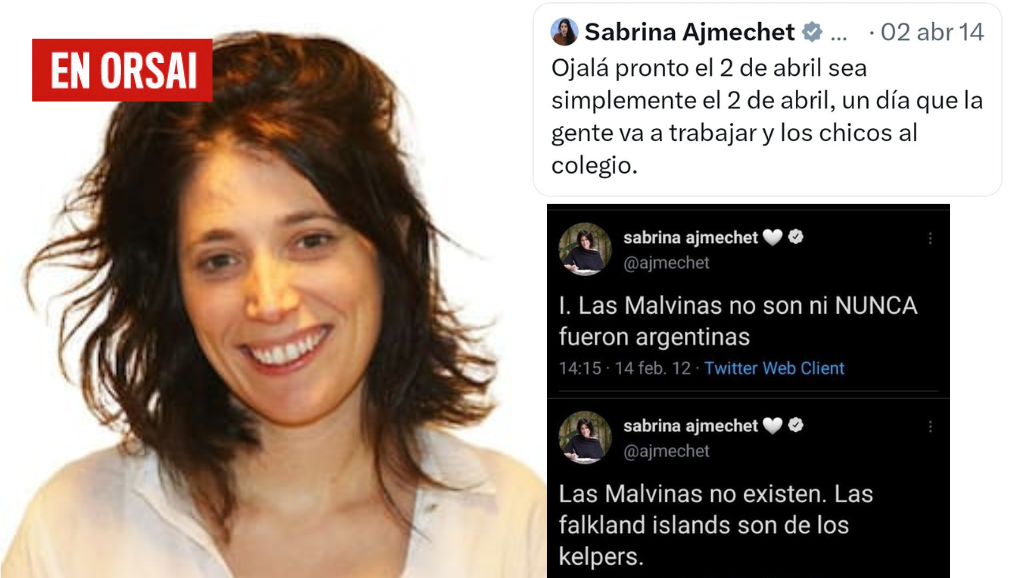Click the Sabrina Ajmechet name in top tweet

tap(689, 32)
